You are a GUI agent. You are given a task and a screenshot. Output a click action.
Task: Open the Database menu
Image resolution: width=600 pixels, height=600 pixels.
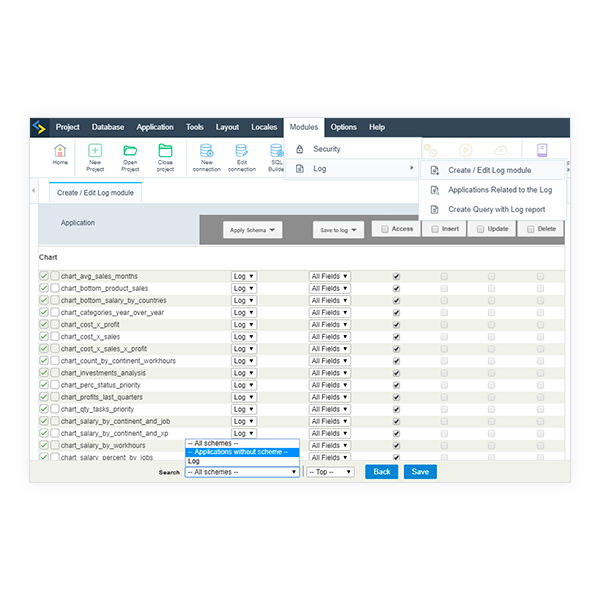pyautogui.click(x=108, y=127)
